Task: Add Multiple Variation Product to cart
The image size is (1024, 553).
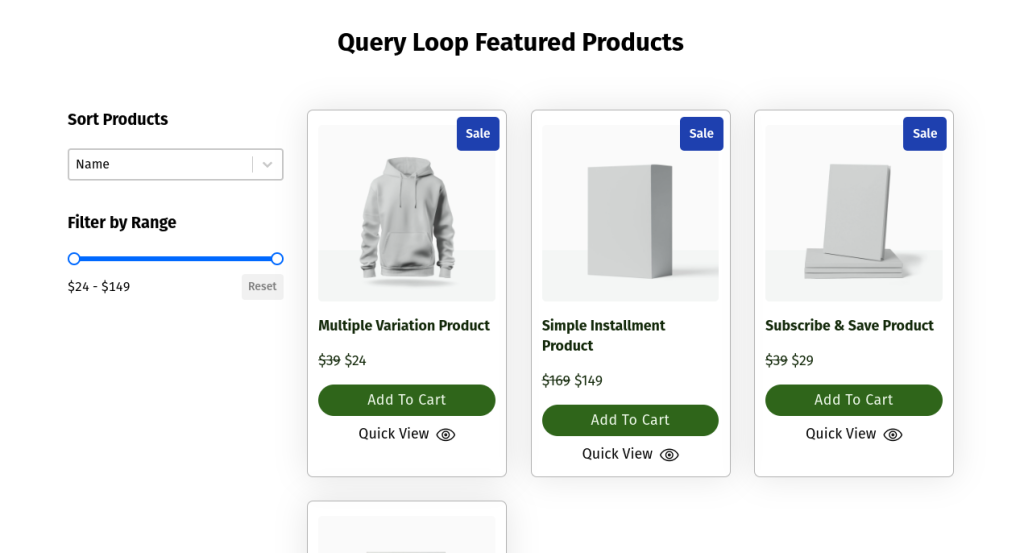Action: pos(406,400)
